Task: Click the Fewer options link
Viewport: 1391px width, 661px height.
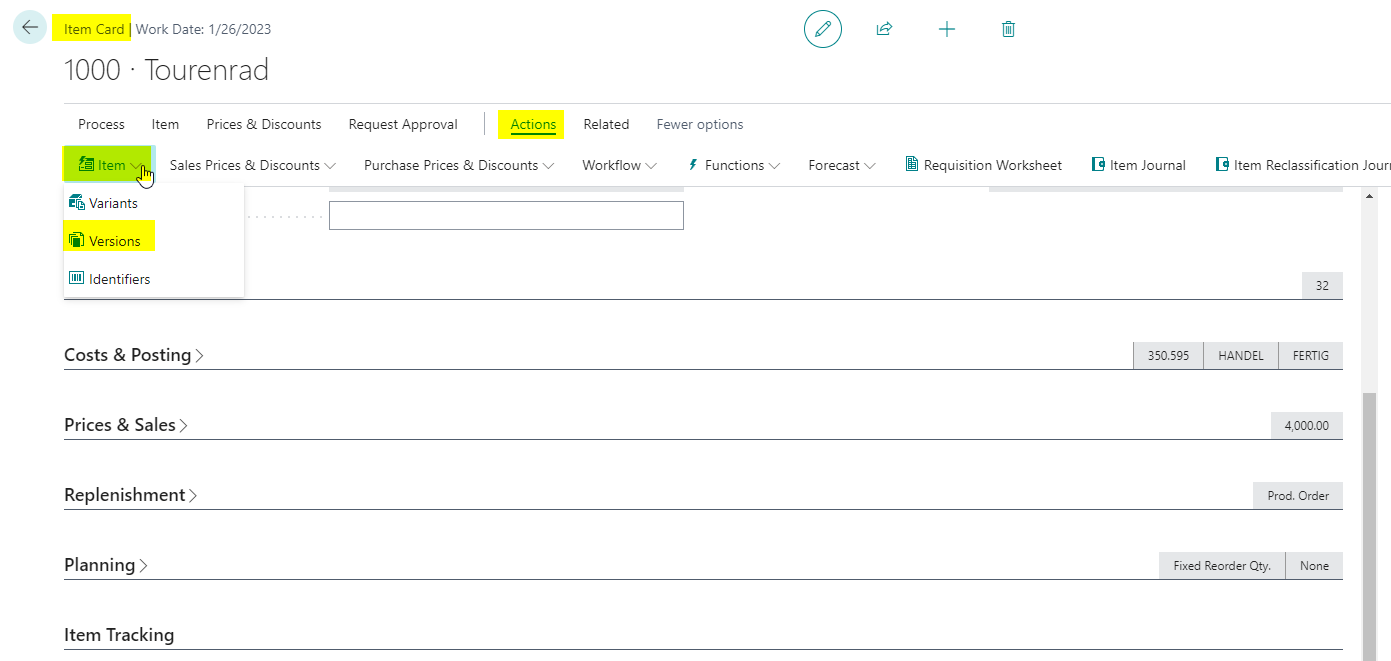Action: coord(700,124)
